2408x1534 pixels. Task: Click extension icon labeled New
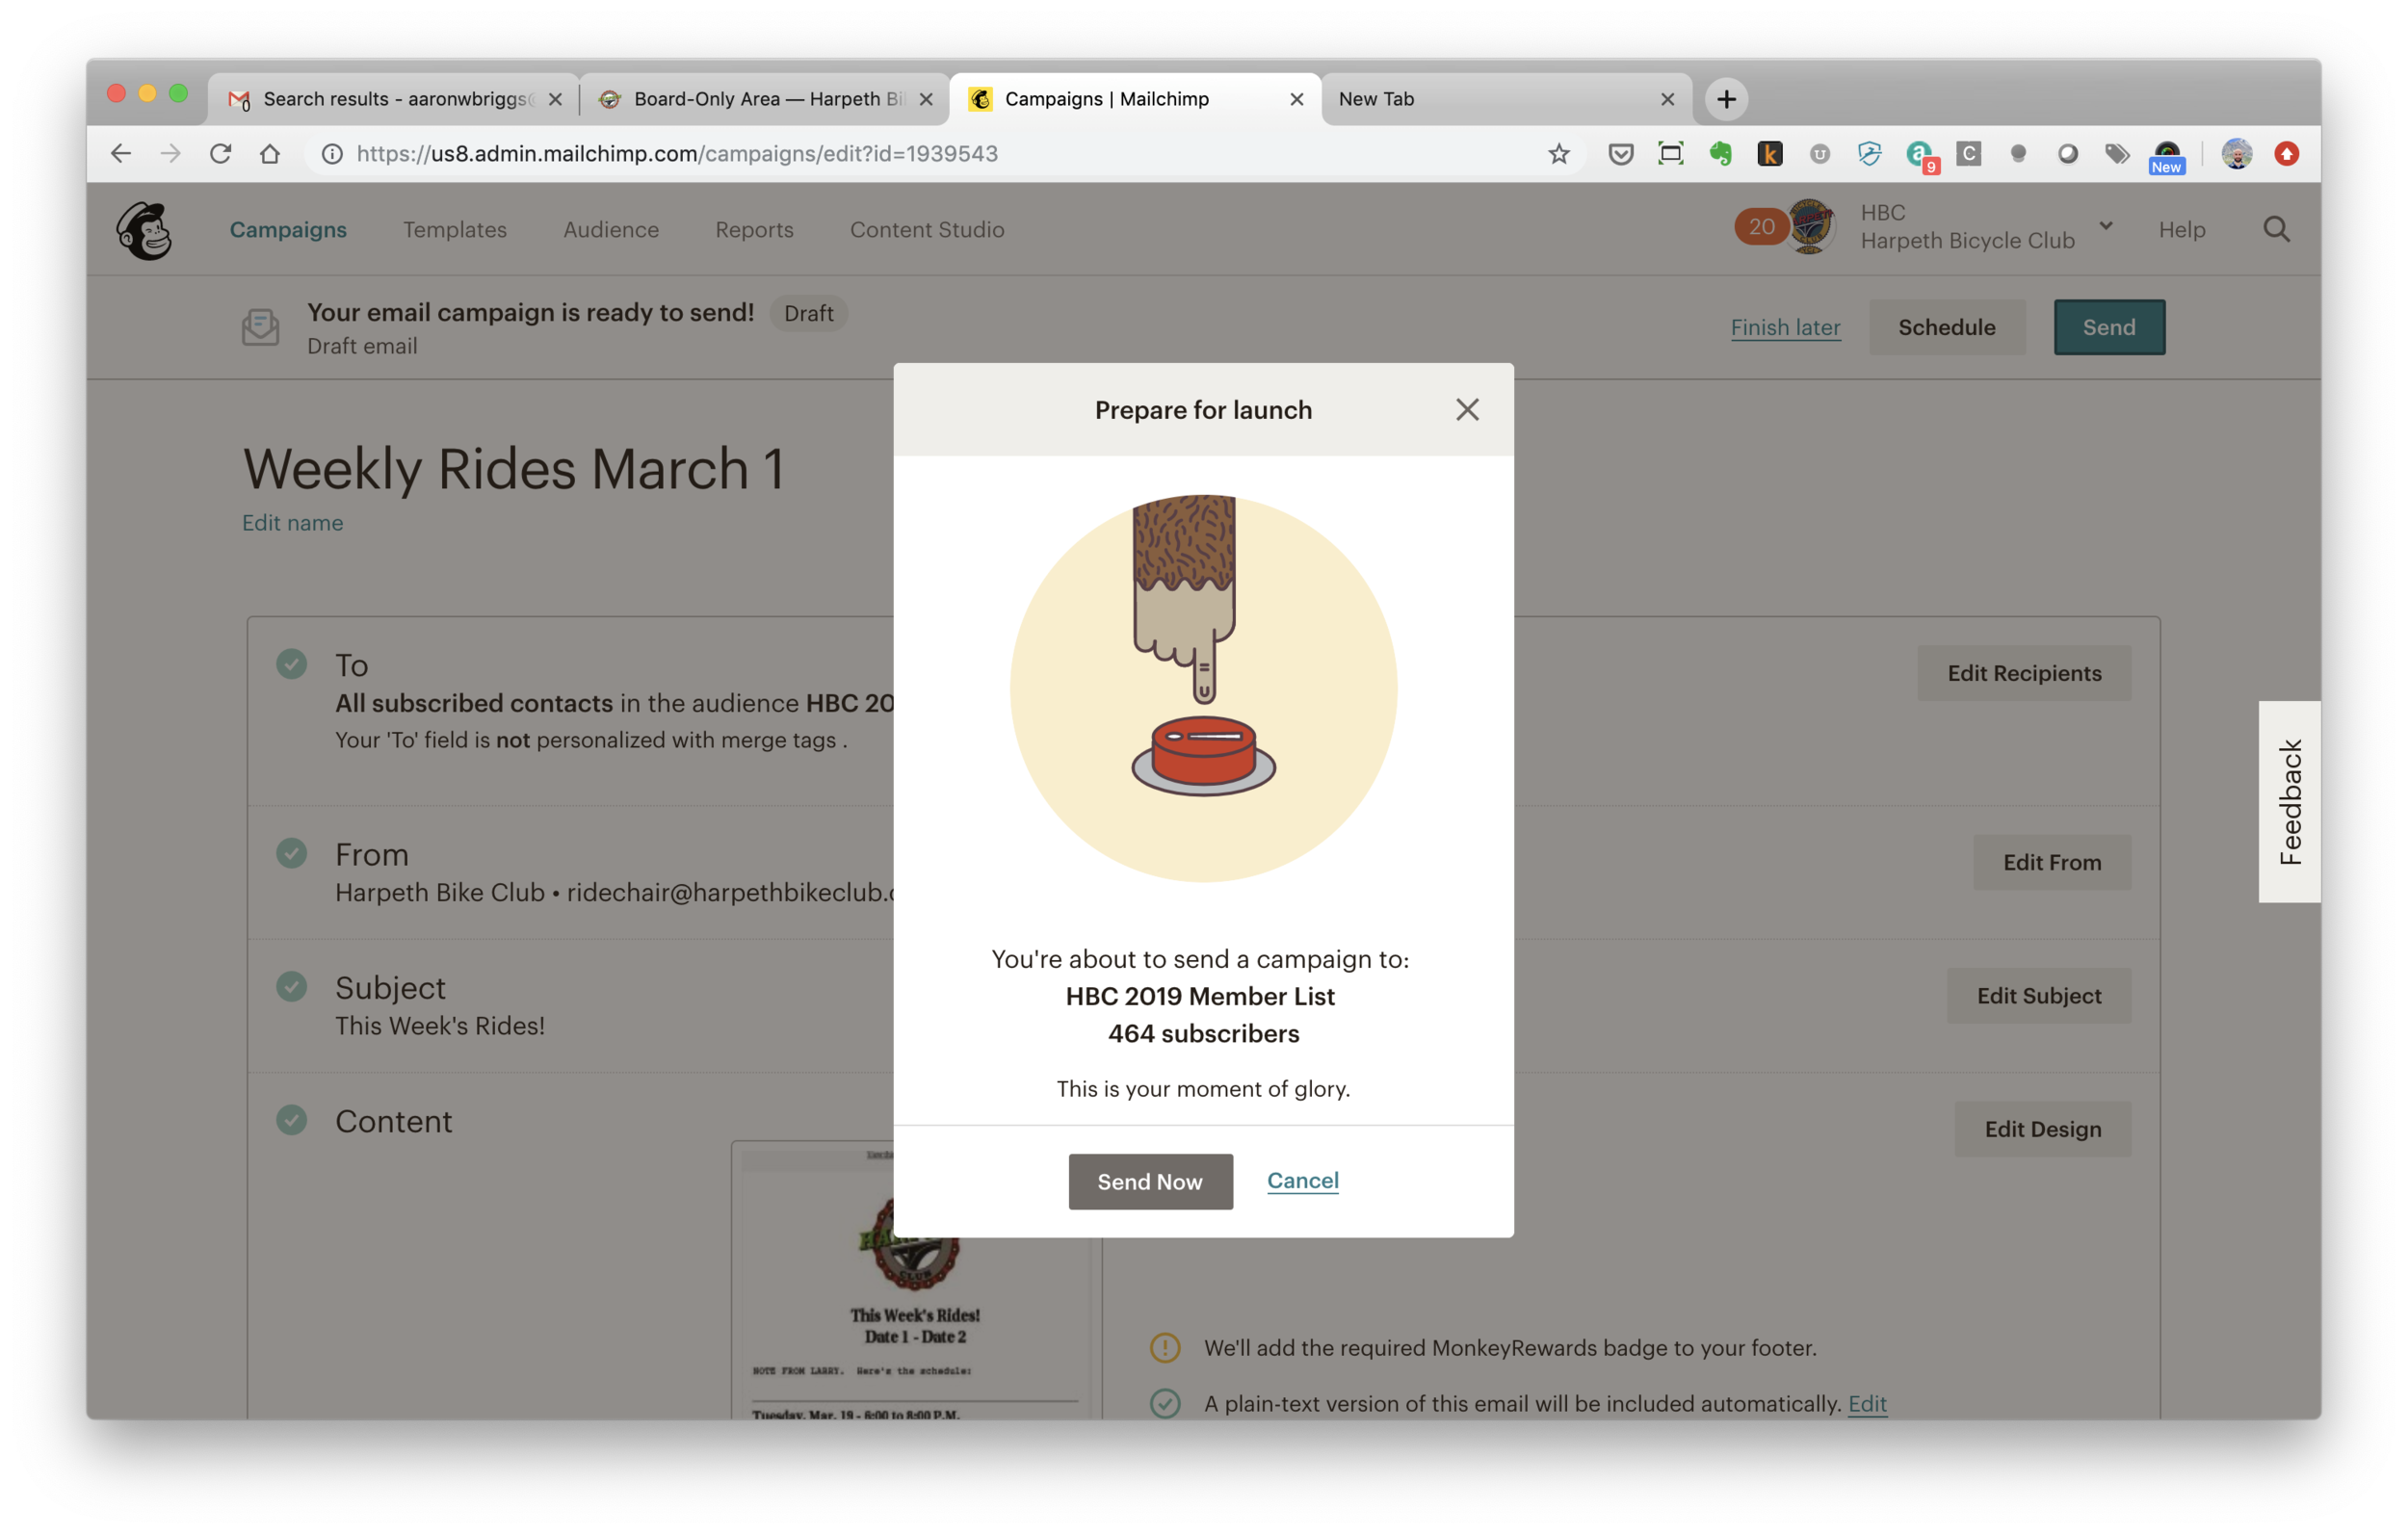[2166, 156]
